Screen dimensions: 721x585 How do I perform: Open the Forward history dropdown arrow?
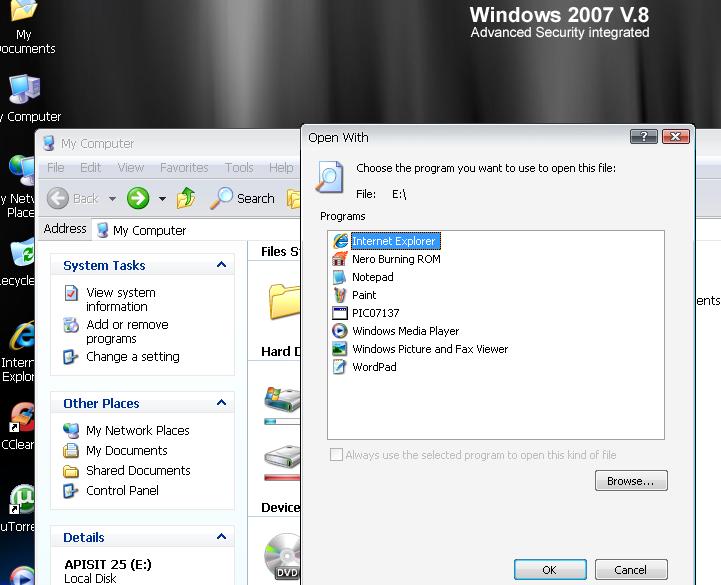point(162,199)
